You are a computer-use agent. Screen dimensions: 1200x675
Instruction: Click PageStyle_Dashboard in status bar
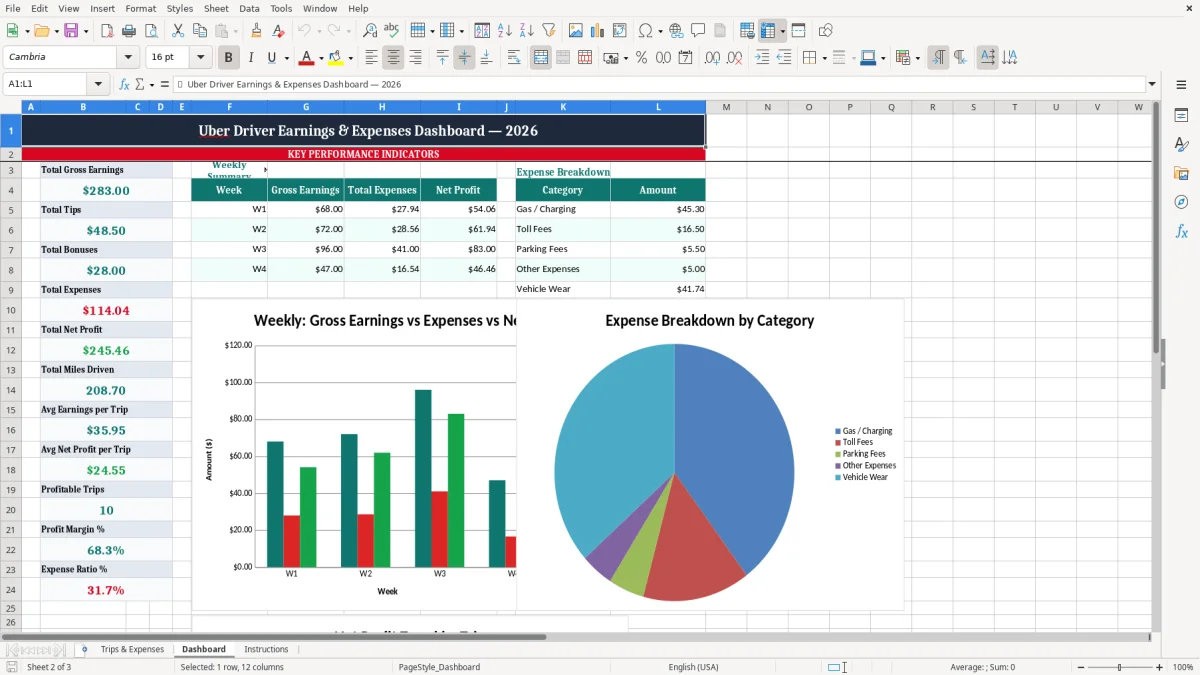click(x=439, y=667)
